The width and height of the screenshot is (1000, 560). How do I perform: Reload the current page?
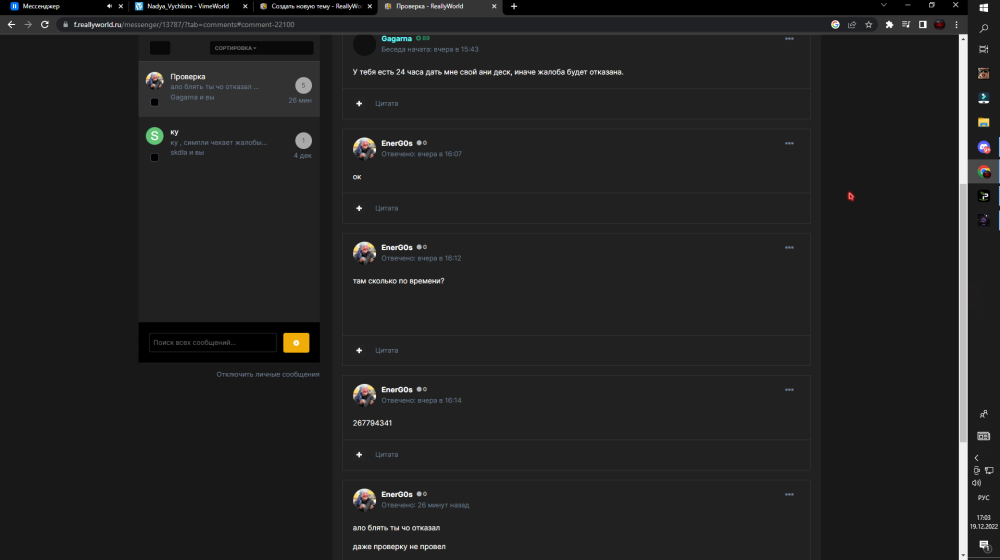click(45, 24)
